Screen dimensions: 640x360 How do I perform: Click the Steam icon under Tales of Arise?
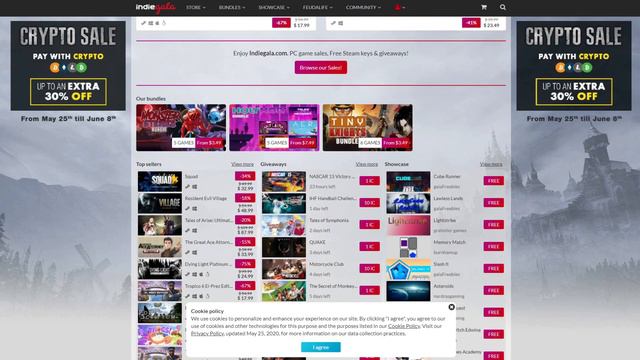pyautogui.click(x=188, y=231)
